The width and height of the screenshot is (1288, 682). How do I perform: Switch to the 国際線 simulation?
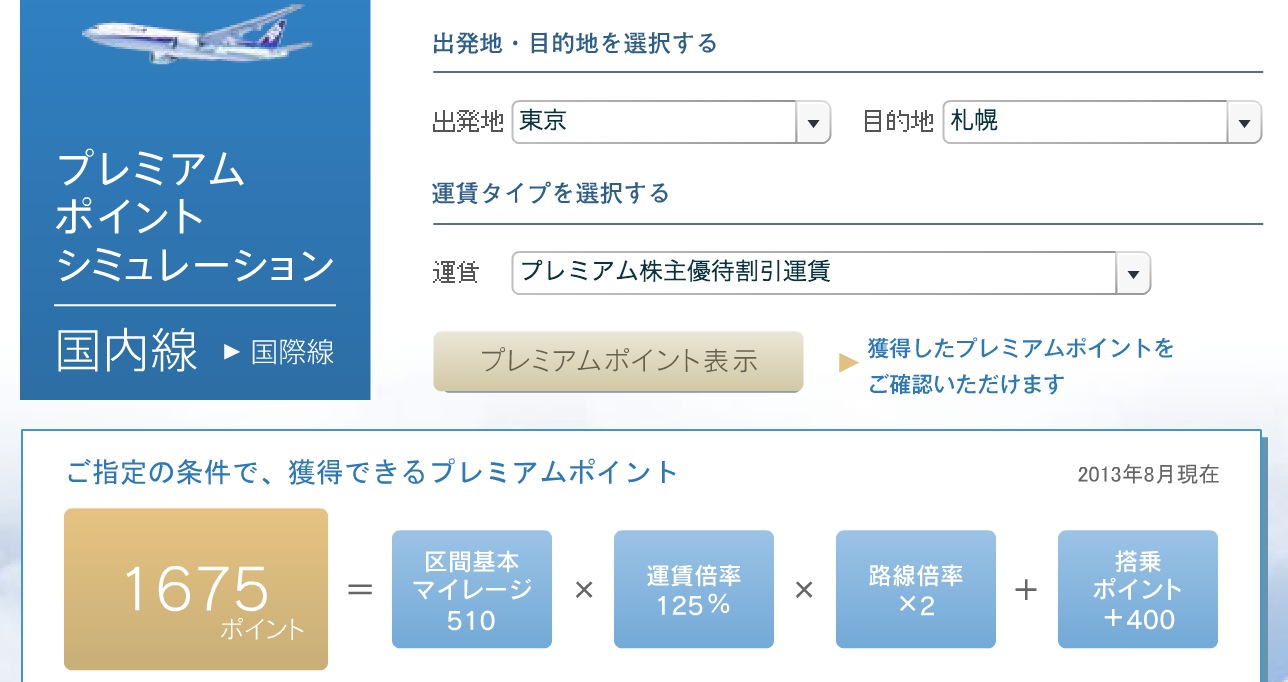[x=292, y=352]
